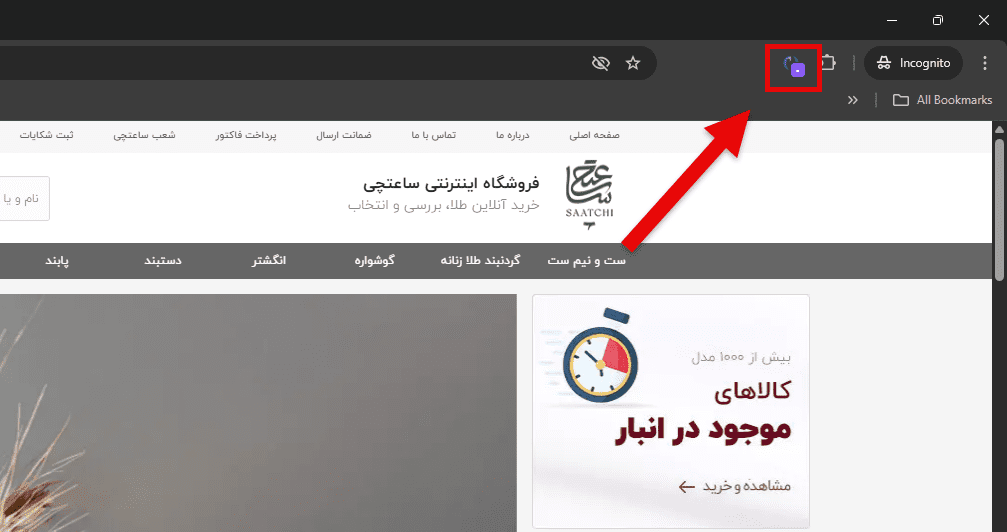Viewport: 1007px width, 532px height.
Task: Minimize the browser window
Action: [891, 20]
